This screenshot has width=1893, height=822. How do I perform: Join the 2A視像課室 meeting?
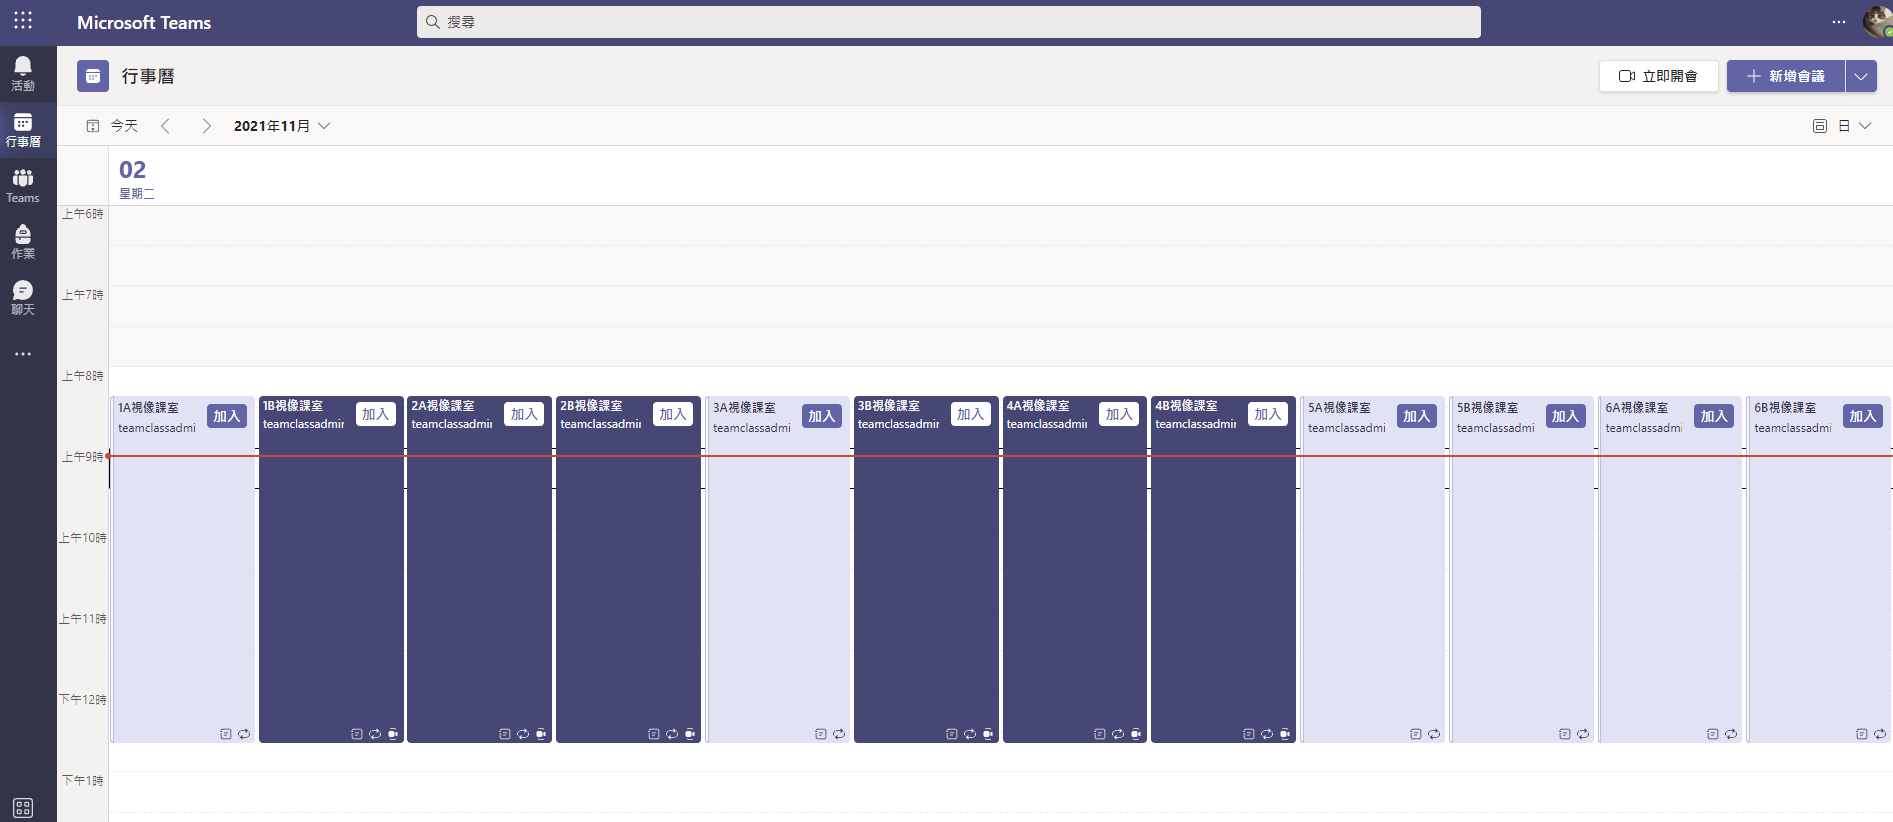pos(524,414)
